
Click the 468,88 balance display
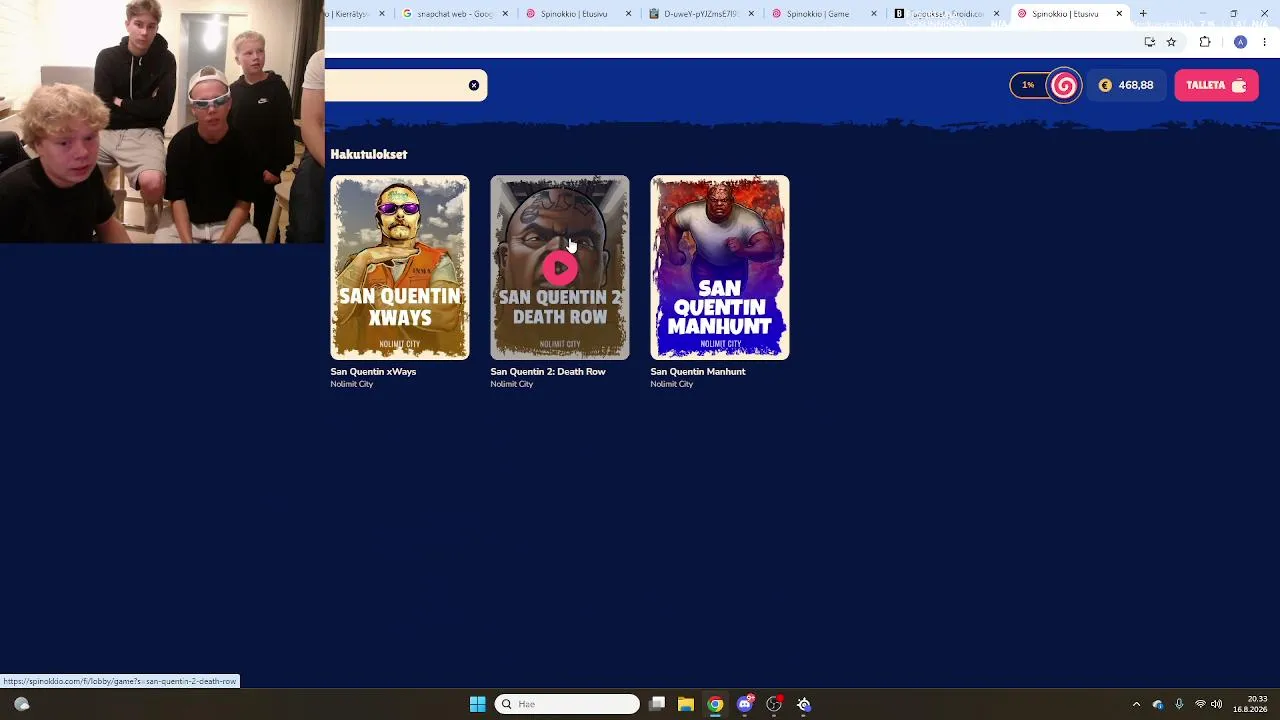1127,85
